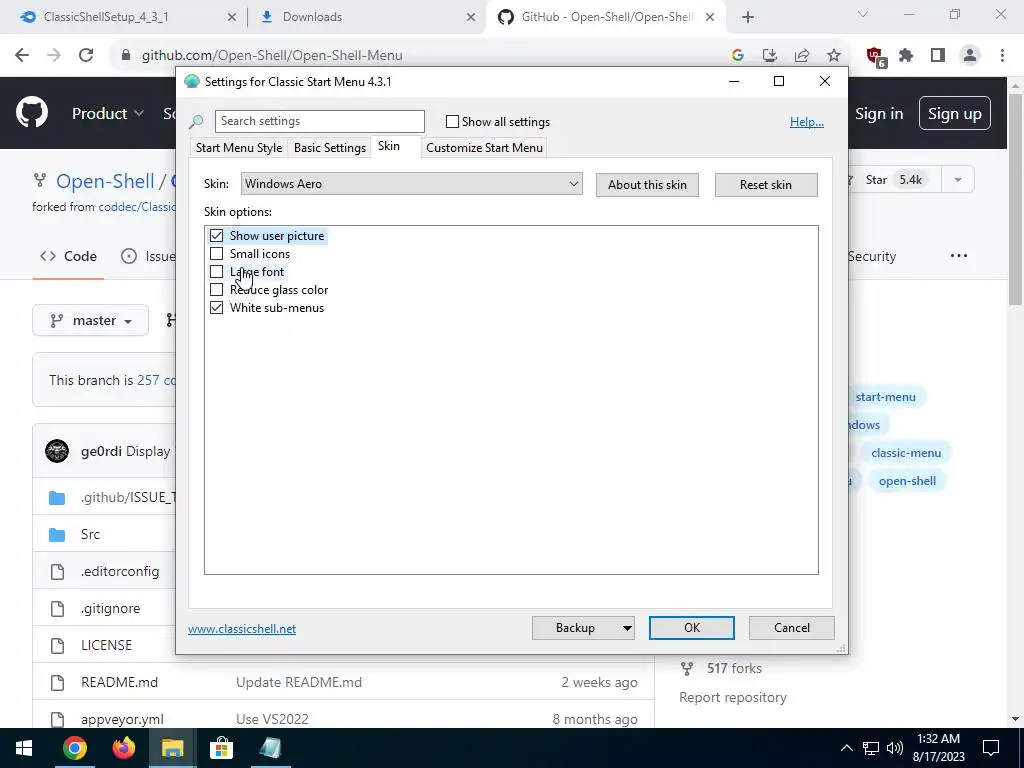Click the classic-menu topic tag
The image size is (1024, 768).
pos(906,453)
